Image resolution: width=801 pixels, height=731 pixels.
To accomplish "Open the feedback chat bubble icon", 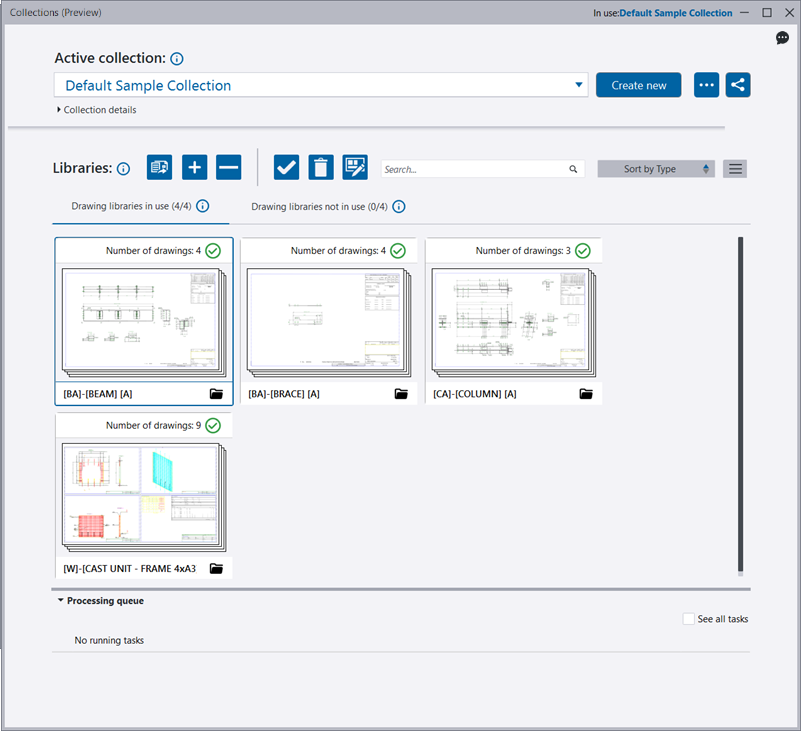I will 783,38.
